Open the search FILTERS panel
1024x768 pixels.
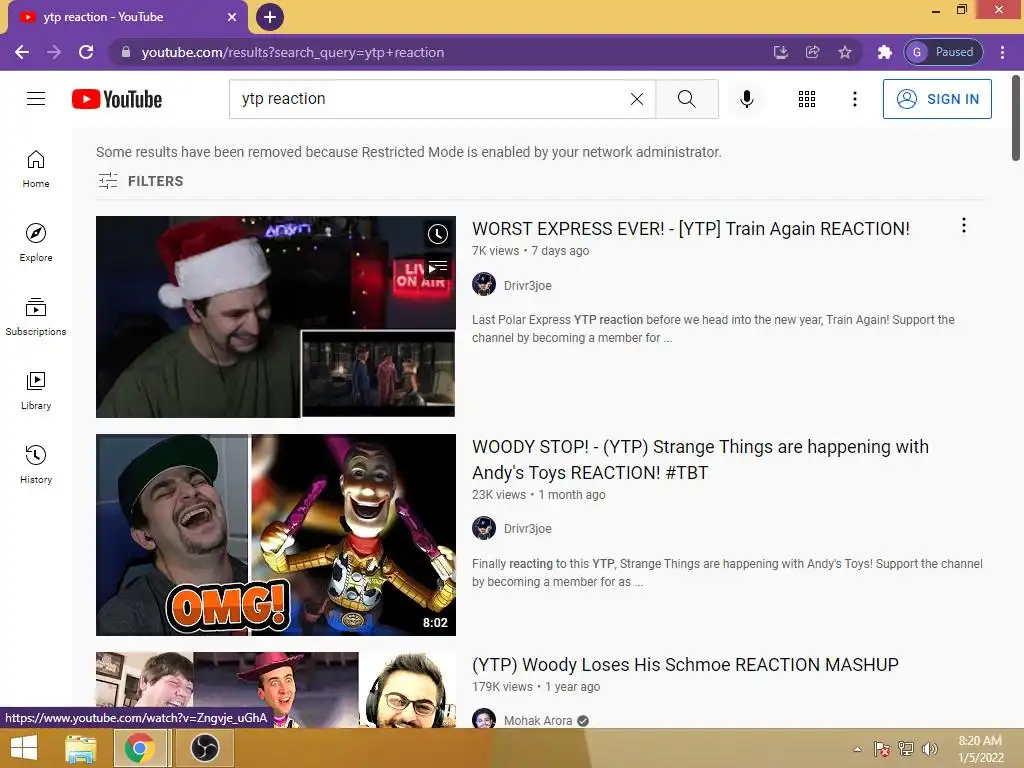(140, 181)
